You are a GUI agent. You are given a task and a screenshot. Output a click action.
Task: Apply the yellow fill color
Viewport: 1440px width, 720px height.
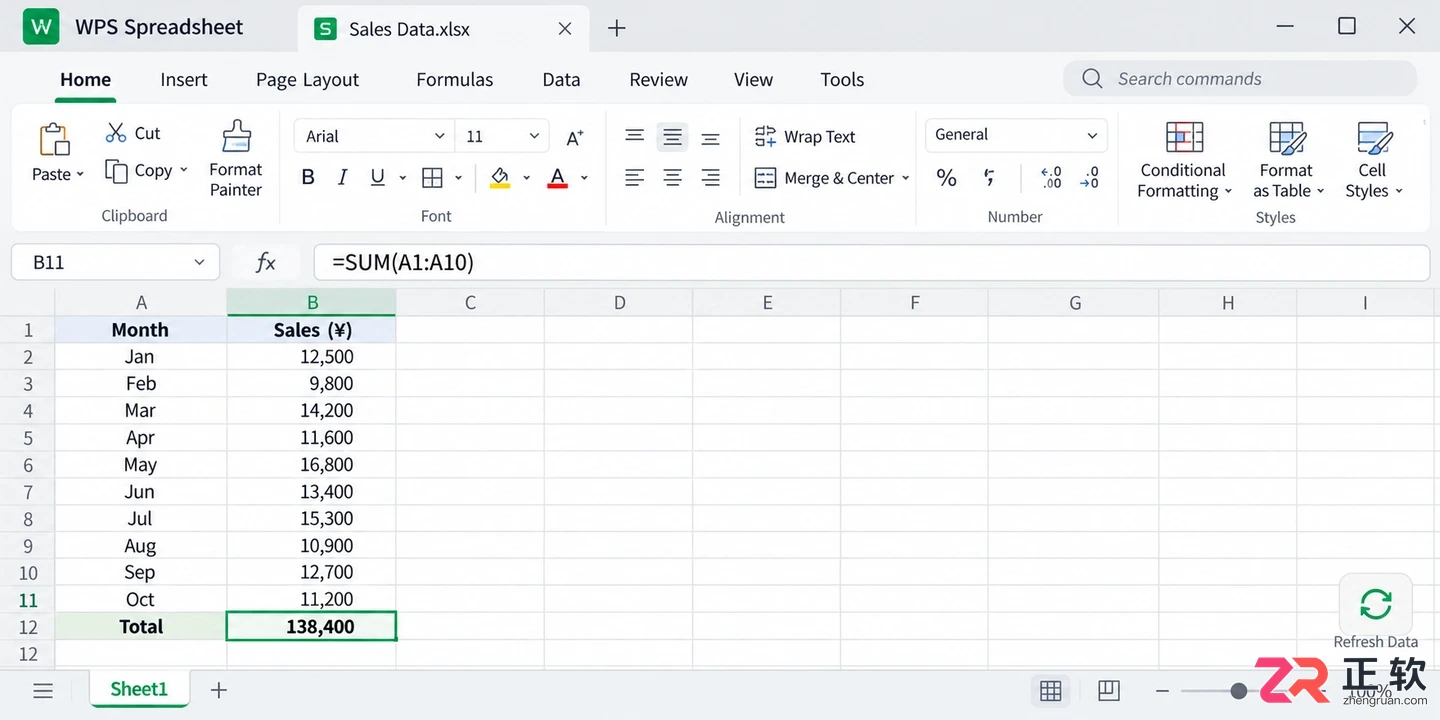click(500, 178)
